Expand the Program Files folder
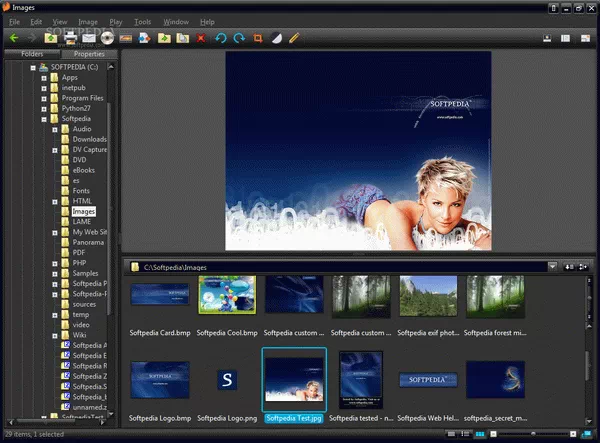 pyautogui.click(x=44, y=98)
